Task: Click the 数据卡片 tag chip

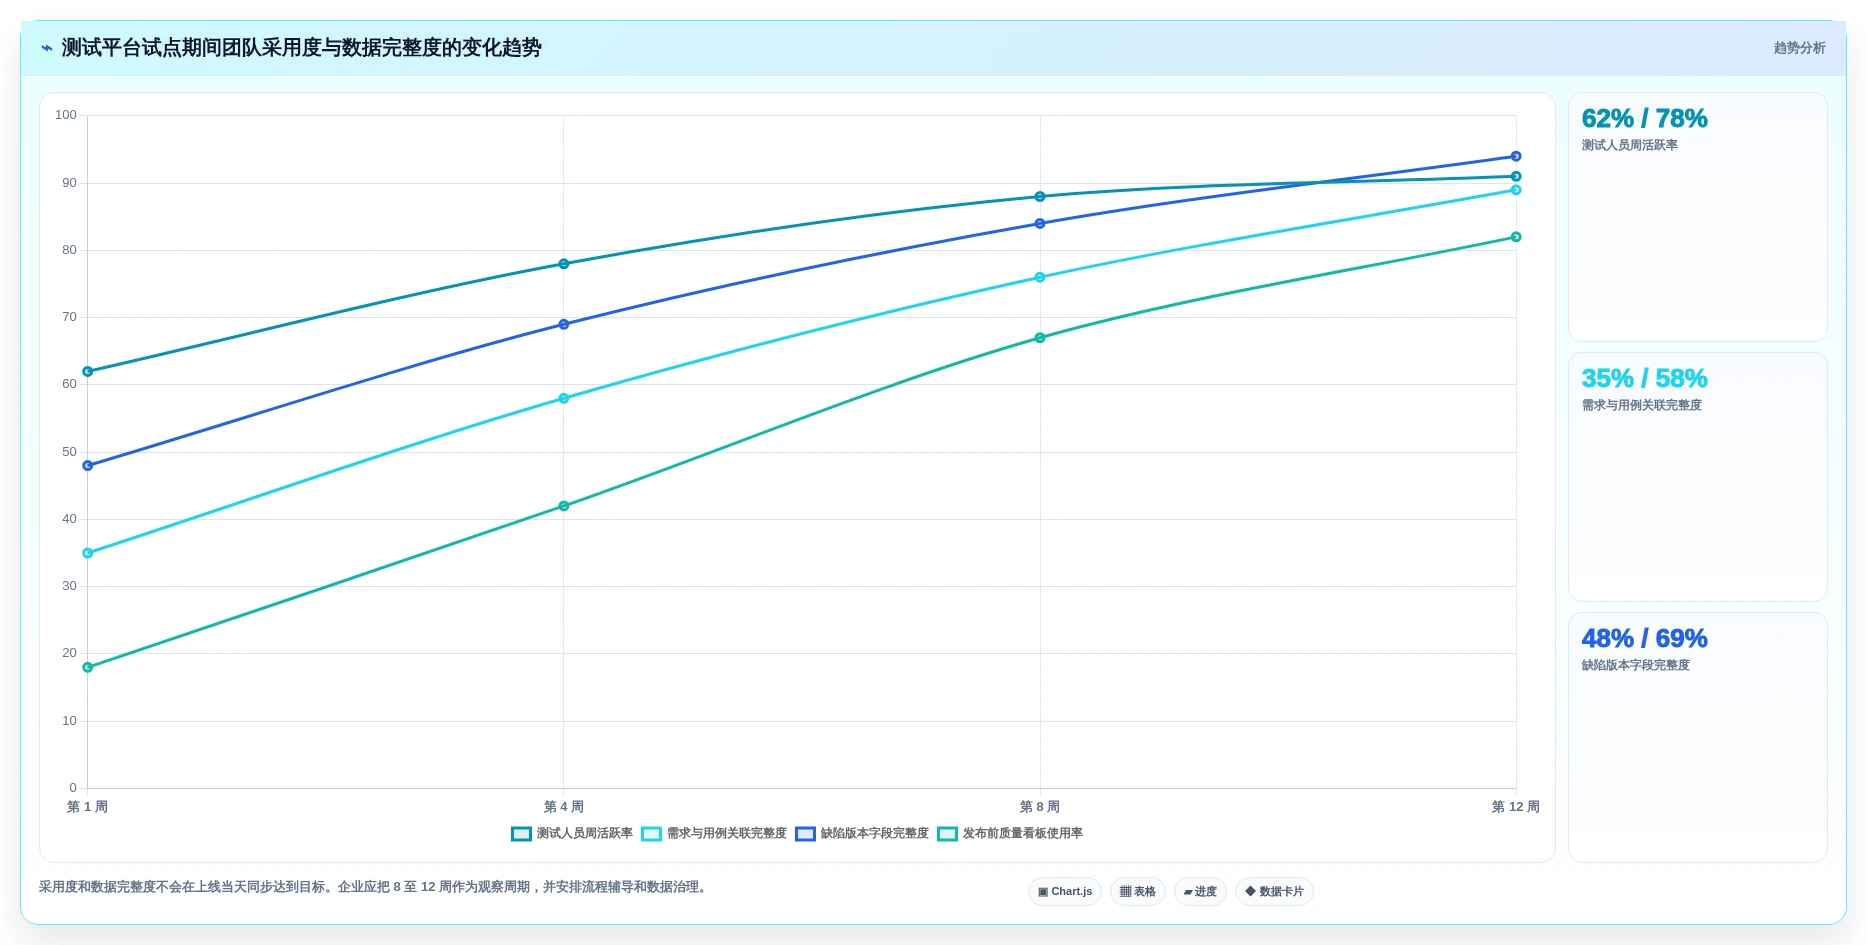Action: tap(1274, 892)
